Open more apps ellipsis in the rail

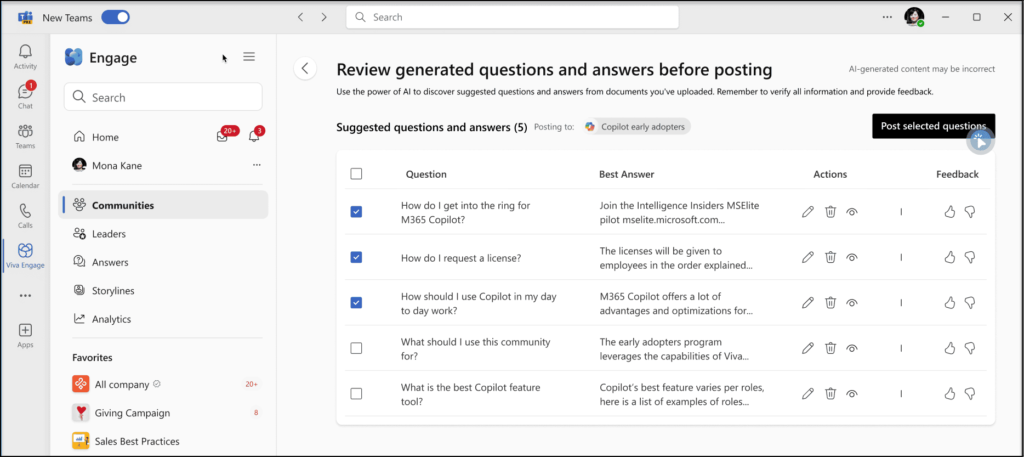click(25, 296)
